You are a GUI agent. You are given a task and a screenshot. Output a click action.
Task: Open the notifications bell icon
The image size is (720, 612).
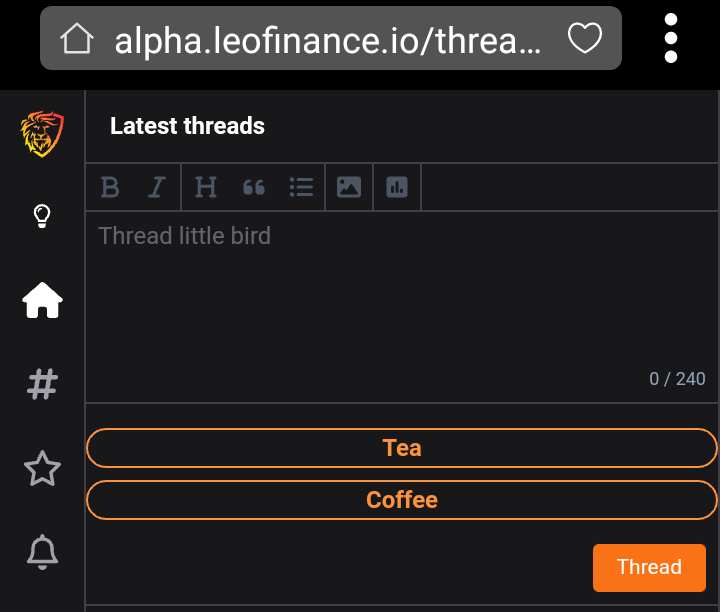pos(42,552)
